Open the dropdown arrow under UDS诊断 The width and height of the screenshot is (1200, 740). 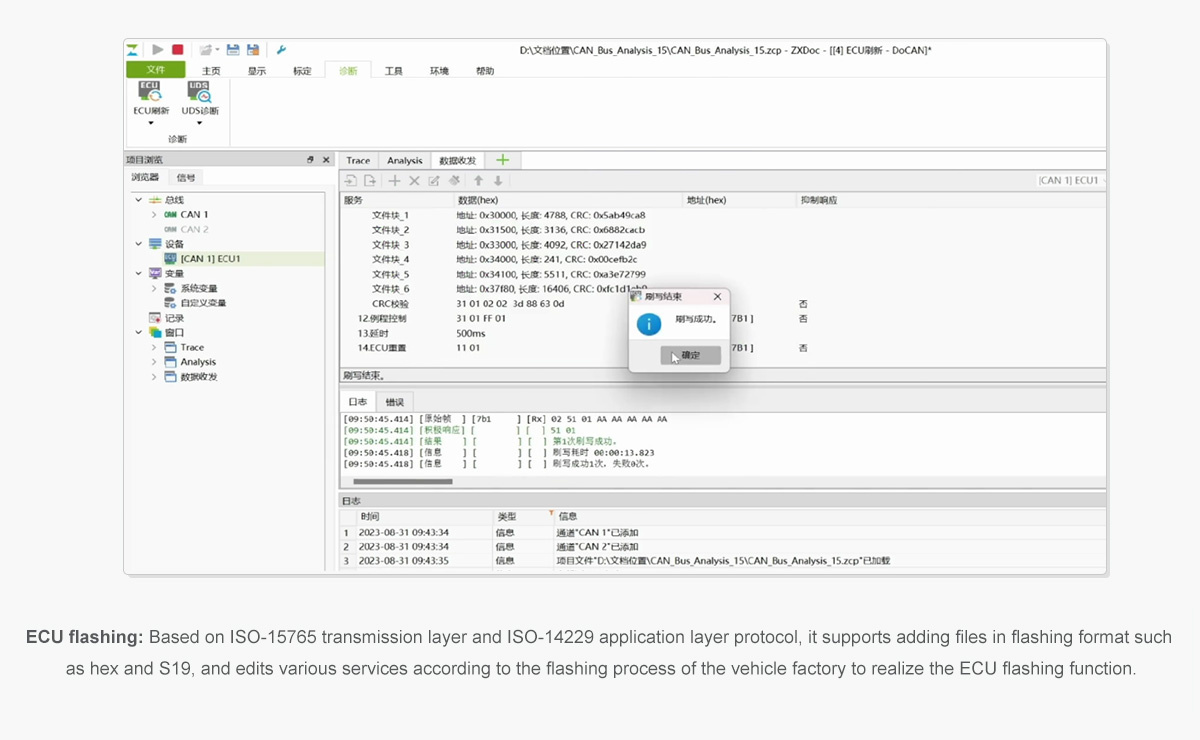[199, 123]
